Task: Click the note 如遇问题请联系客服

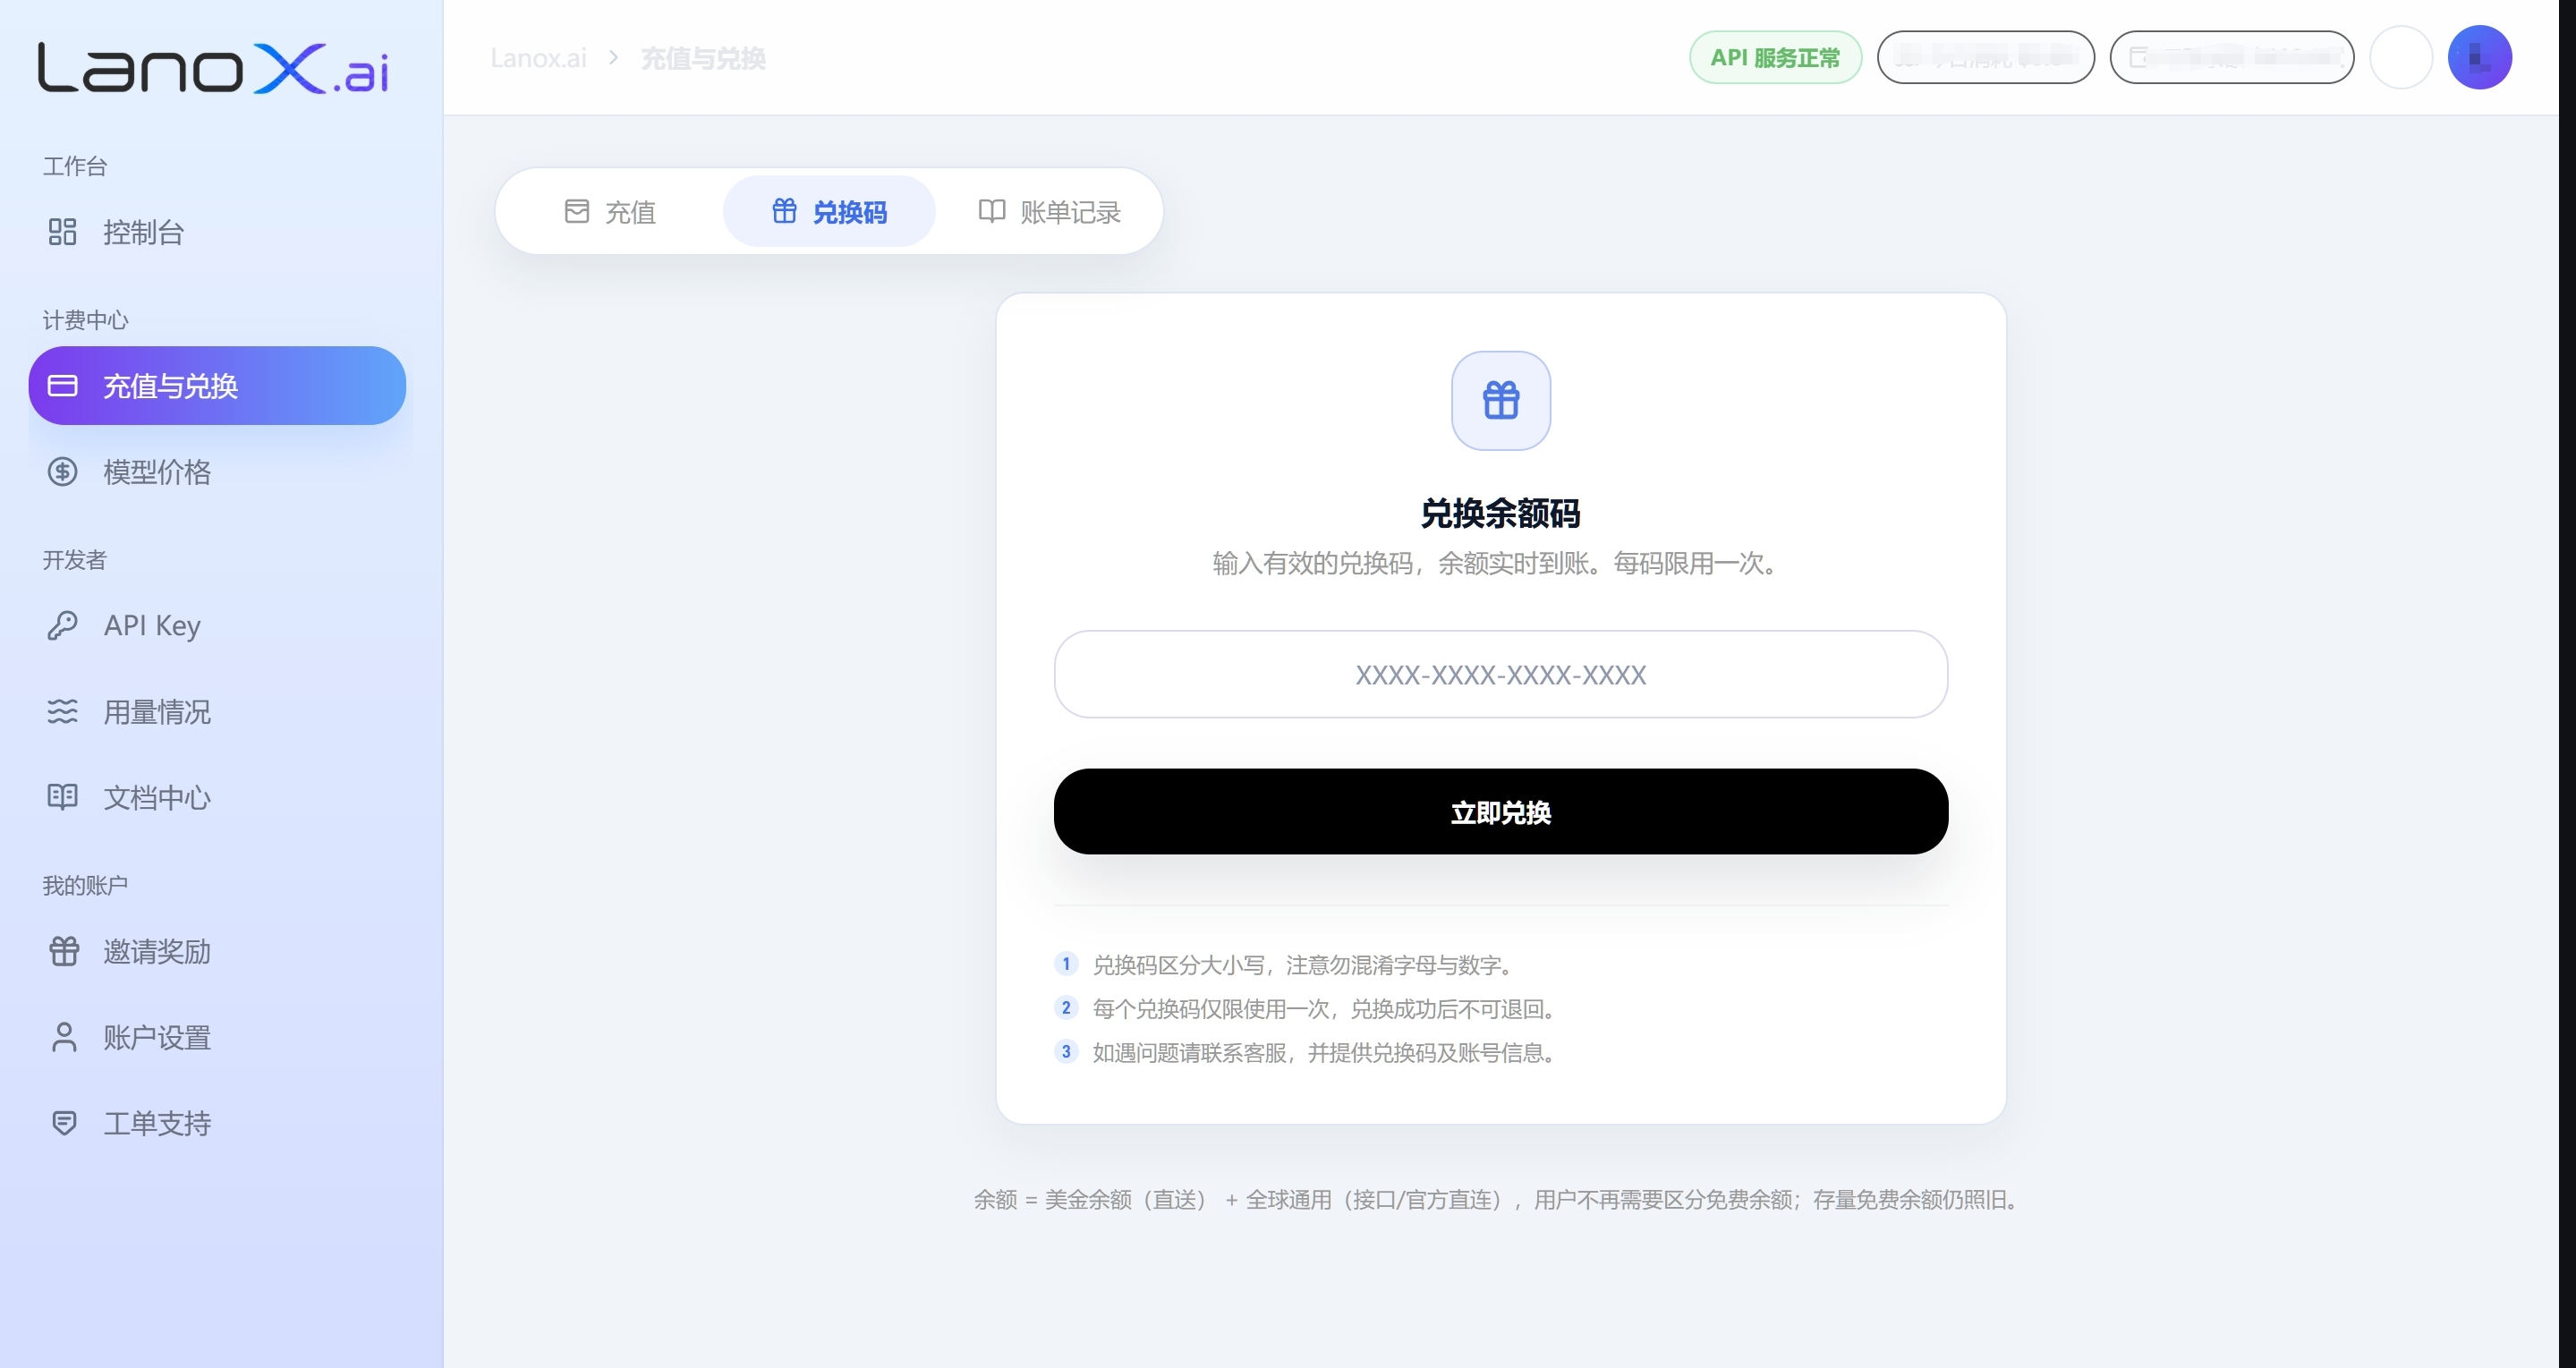Action: click(x=1326, y=1053)
